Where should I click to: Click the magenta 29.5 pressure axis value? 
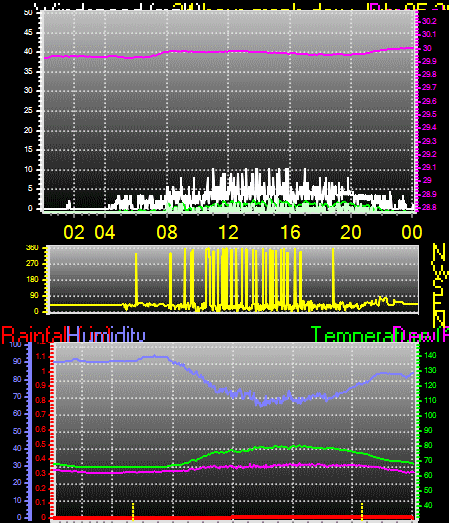tap(429, 114)
